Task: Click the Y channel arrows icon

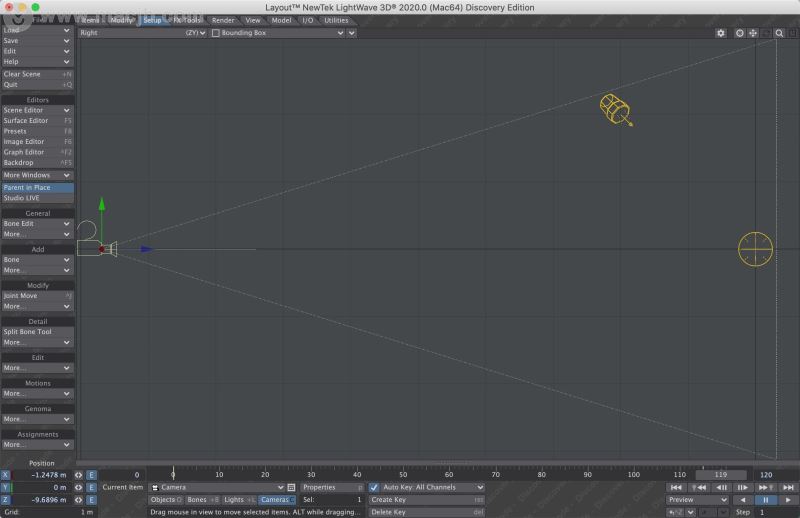Action: tap(79, 487)
